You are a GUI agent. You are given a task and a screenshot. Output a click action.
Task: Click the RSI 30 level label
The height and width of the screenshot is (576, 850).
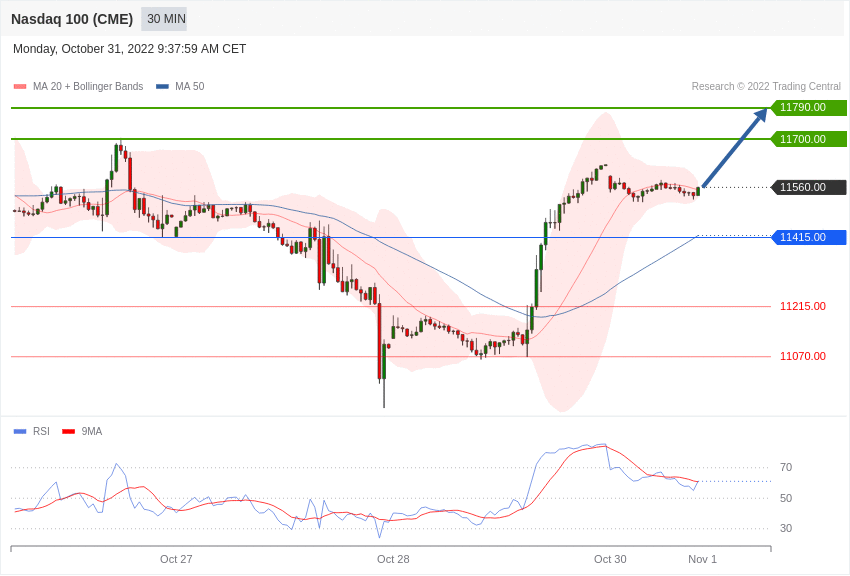point(786,528)
